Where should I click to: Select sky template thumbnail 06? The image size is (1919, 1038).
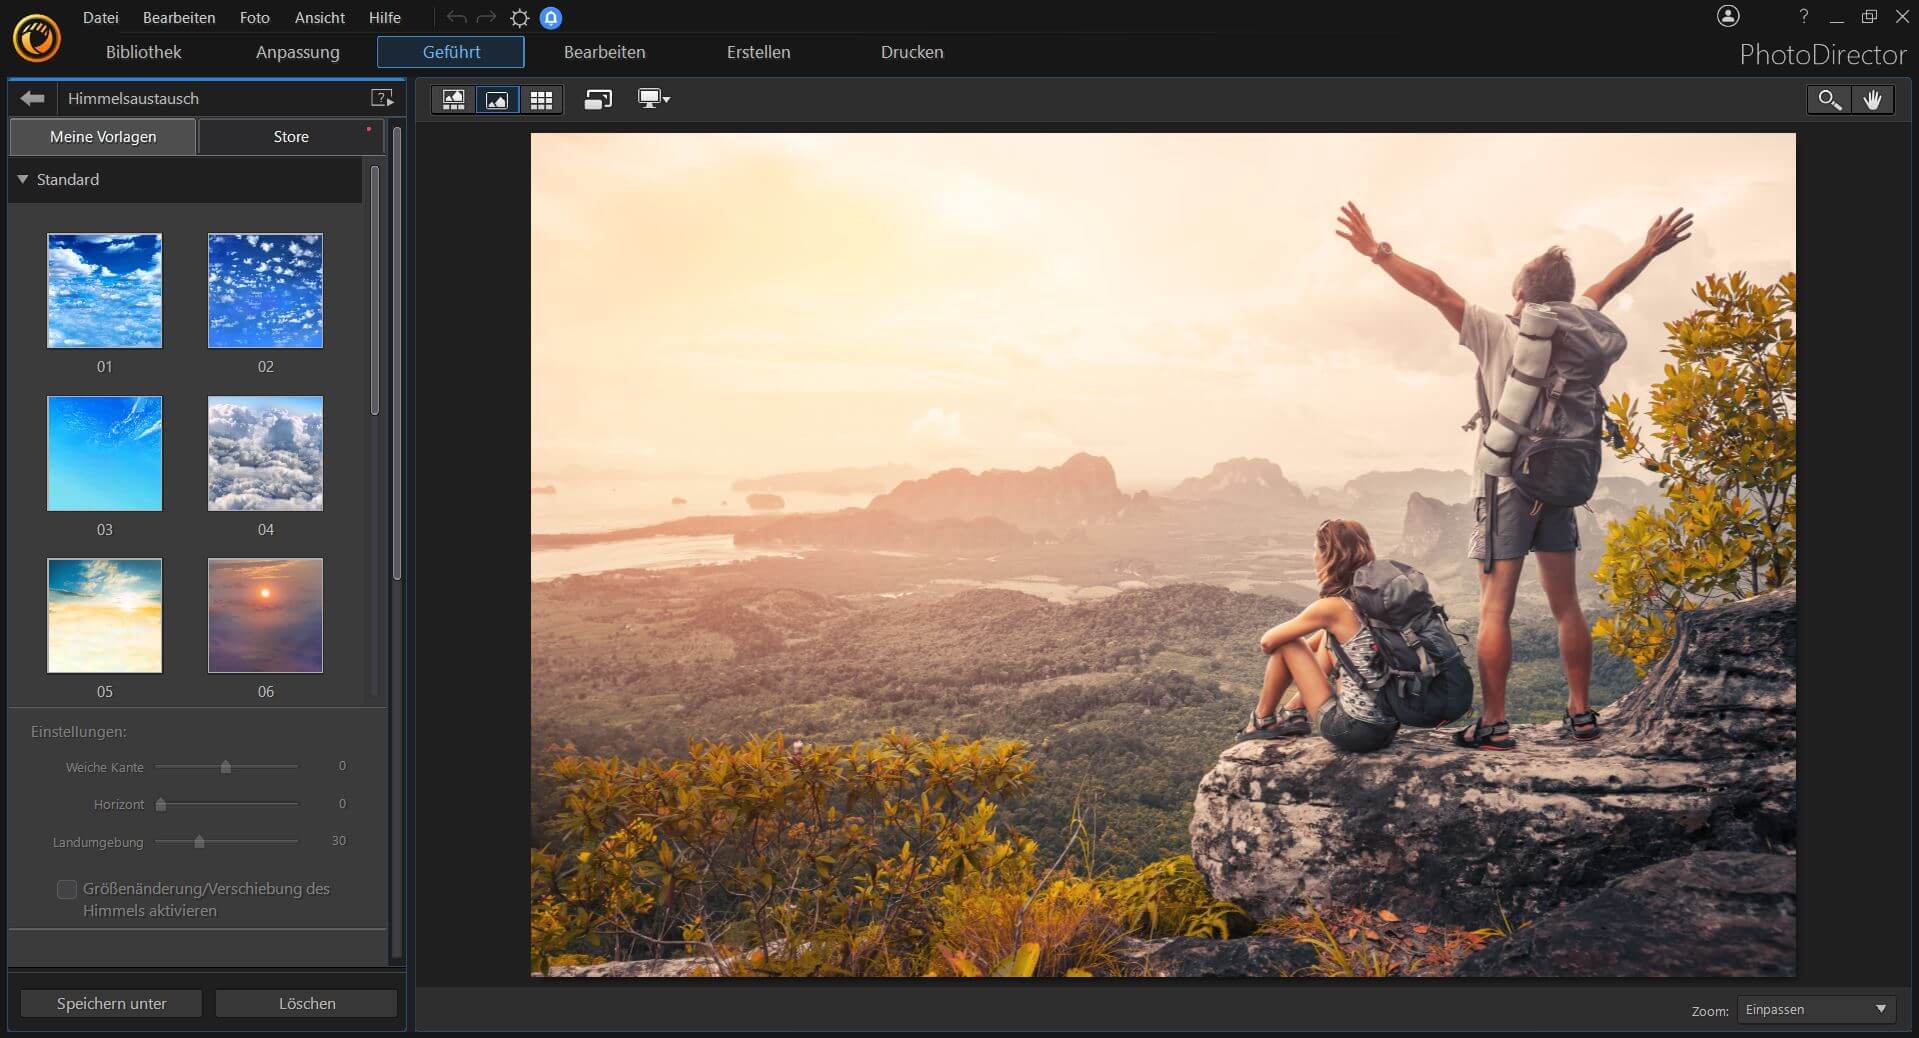[265, 615]
